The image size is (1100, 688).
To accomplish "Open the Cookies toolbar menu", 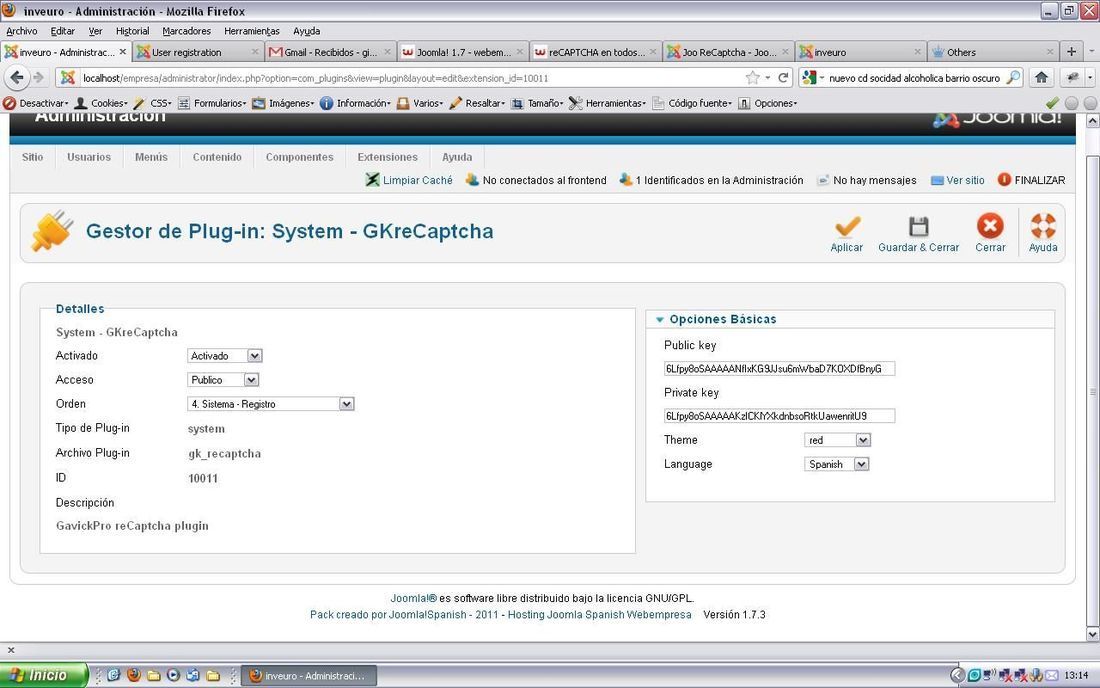I will (x=102, y=103).
